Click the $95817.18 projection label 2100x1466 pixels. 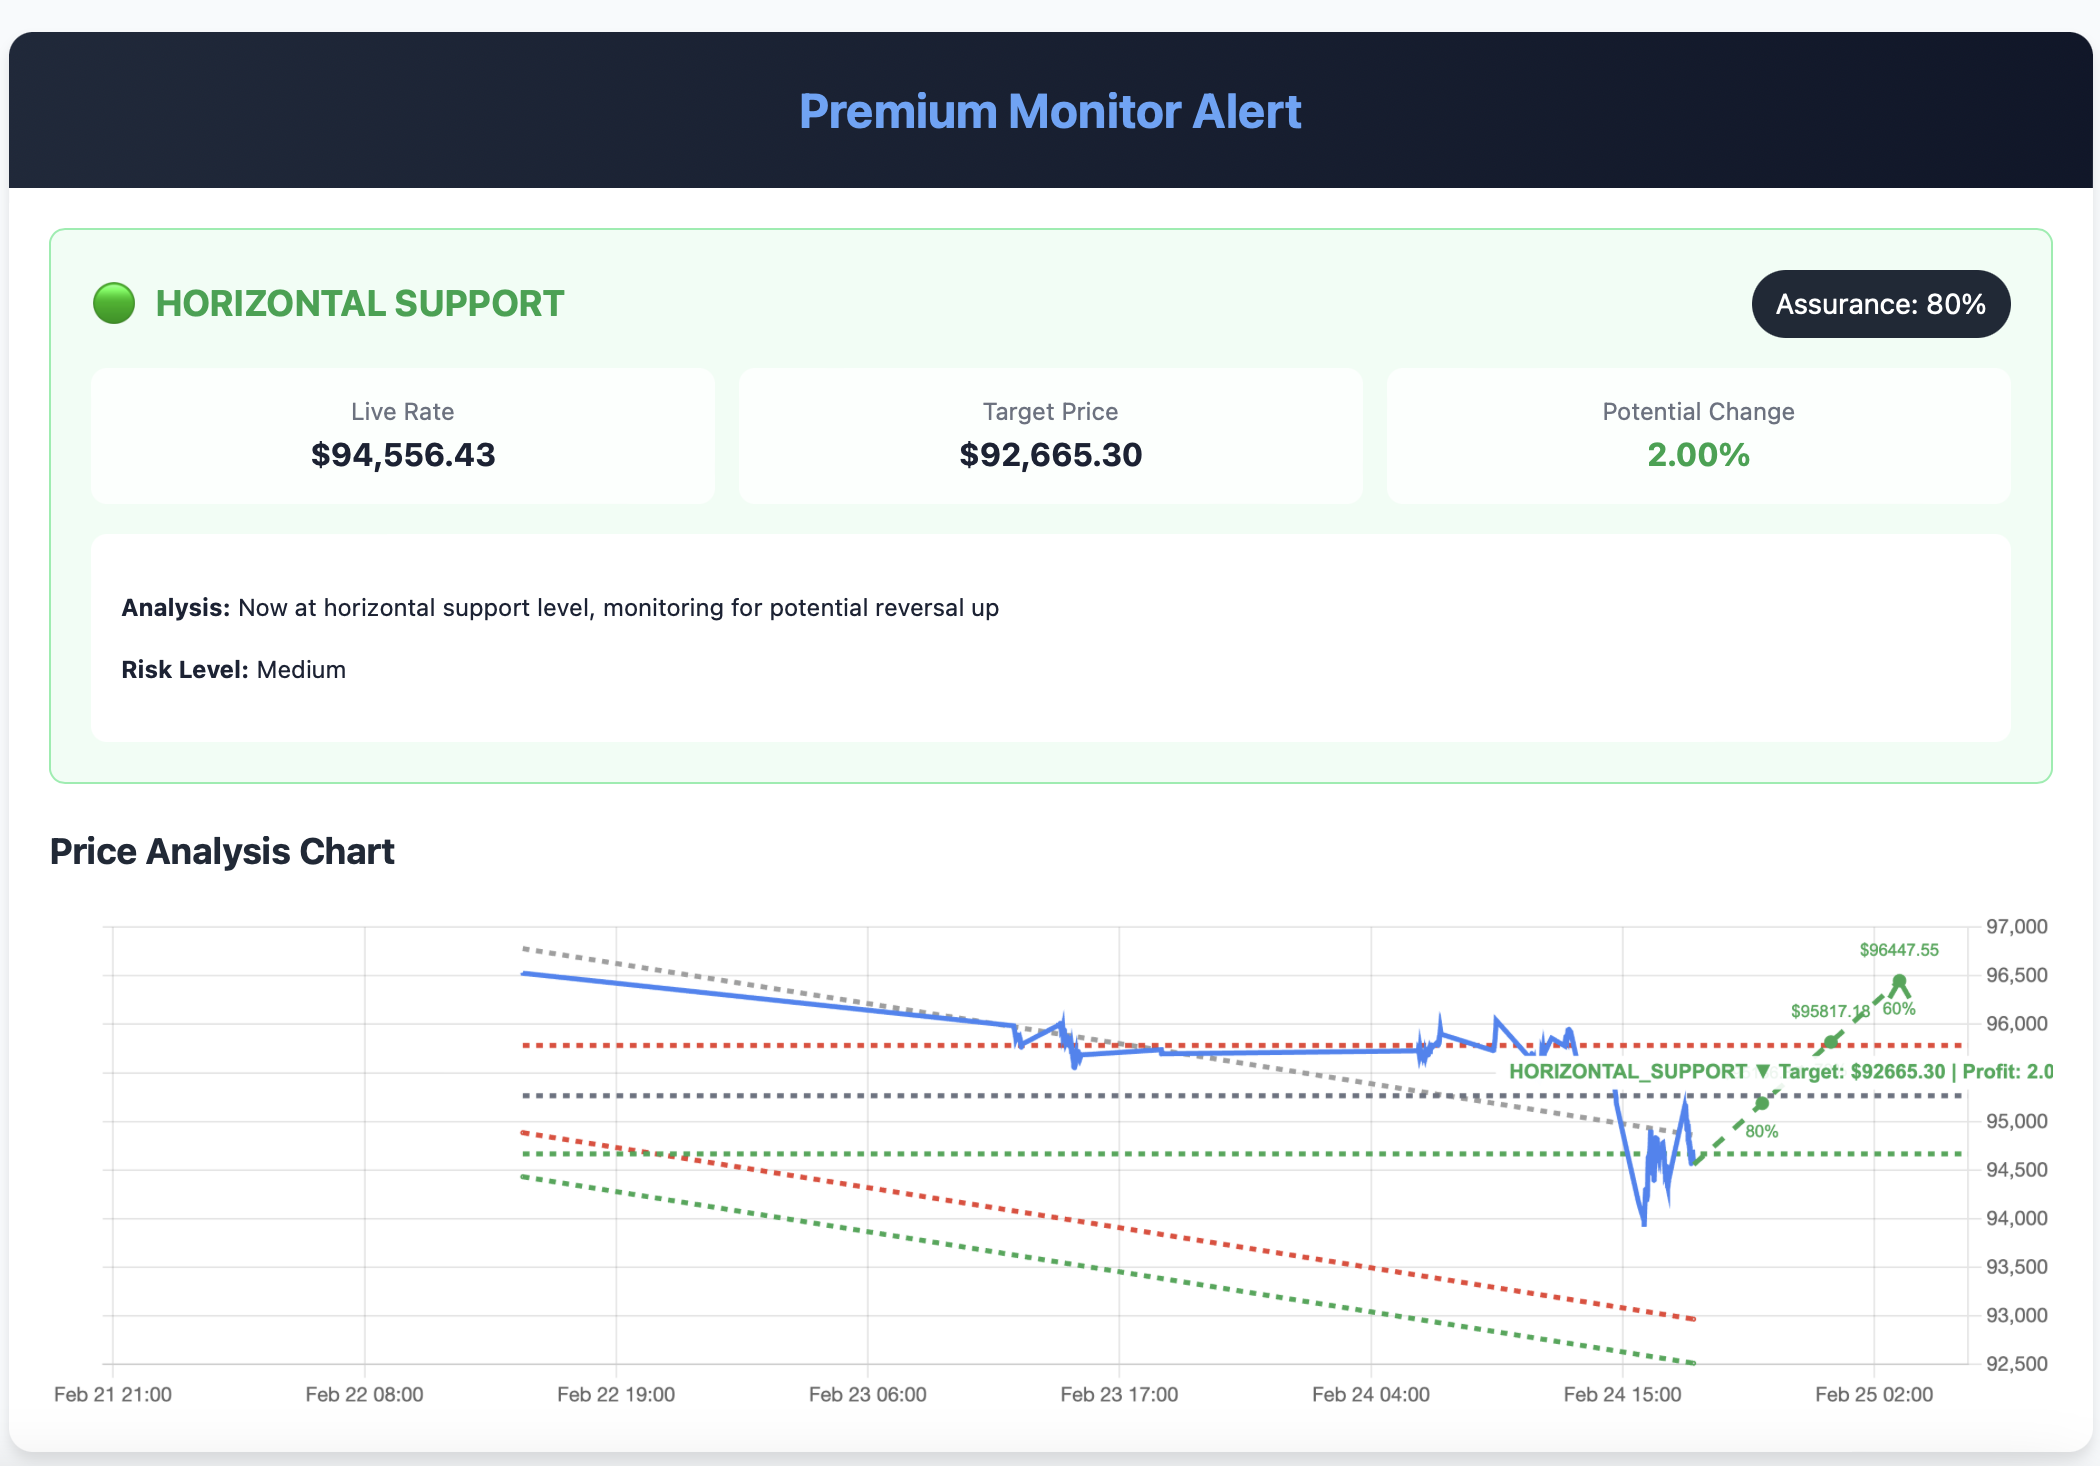point(1830,1011)
